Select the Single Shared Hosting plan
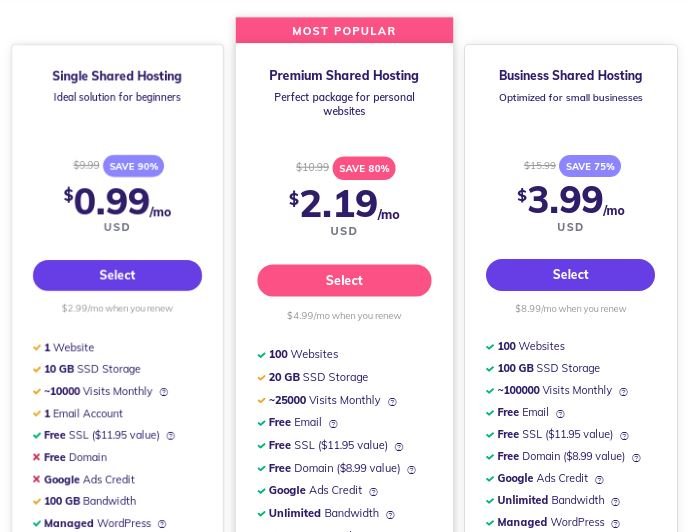This screenshot has width=688, height=532. (117, 275)
